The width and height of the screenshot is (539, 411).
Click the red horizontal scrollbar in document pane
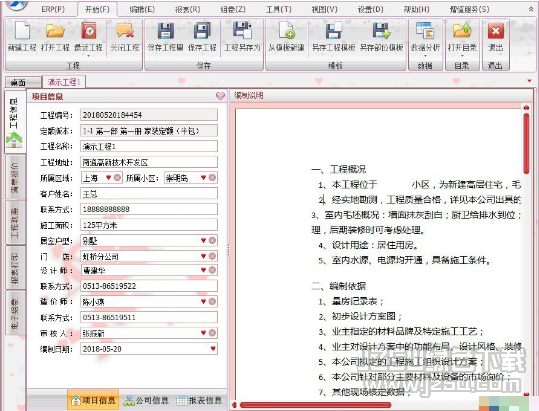click(316, 405)
